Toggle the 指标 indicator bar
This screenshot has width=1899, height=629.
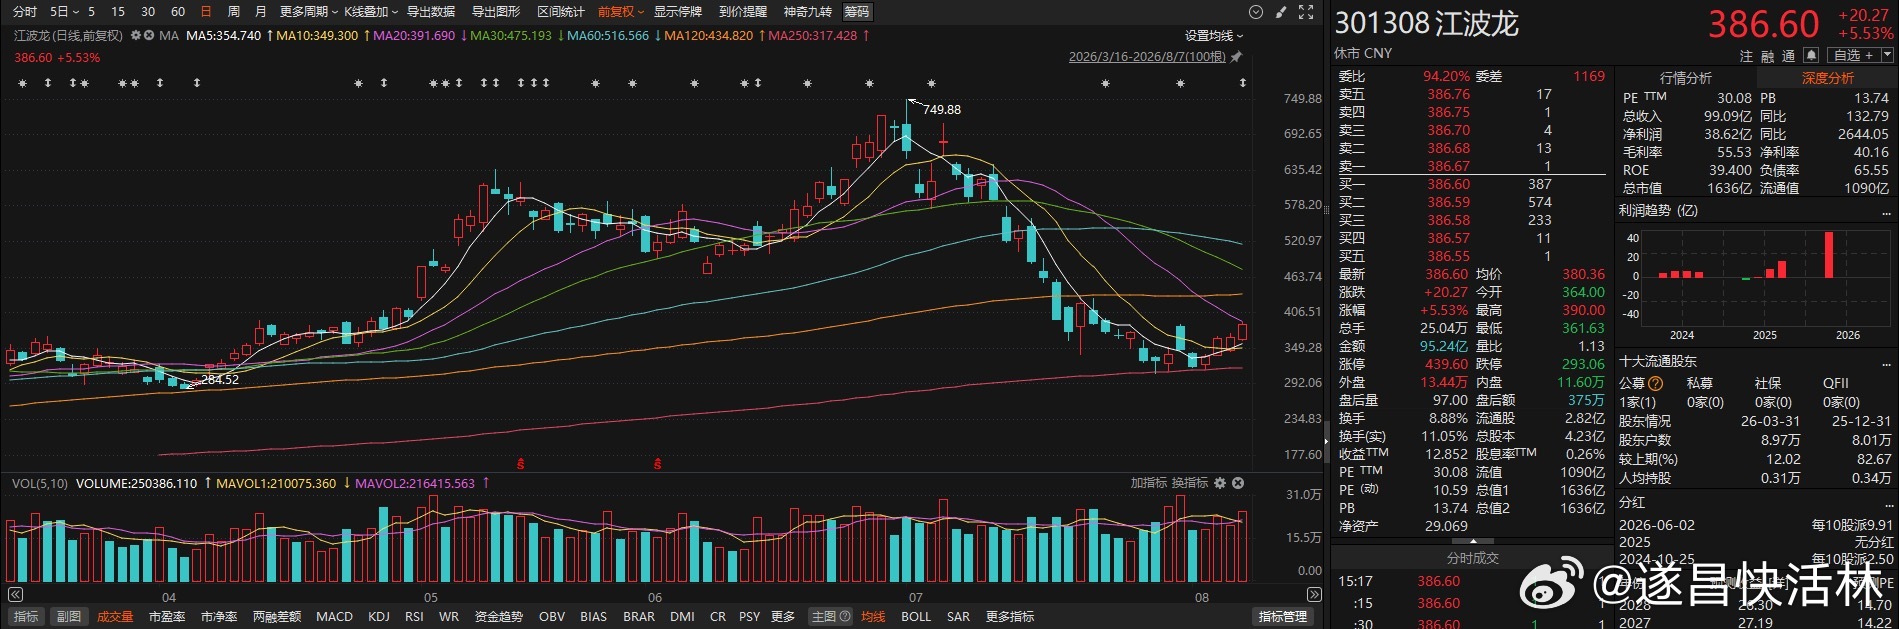coord(26,617)
